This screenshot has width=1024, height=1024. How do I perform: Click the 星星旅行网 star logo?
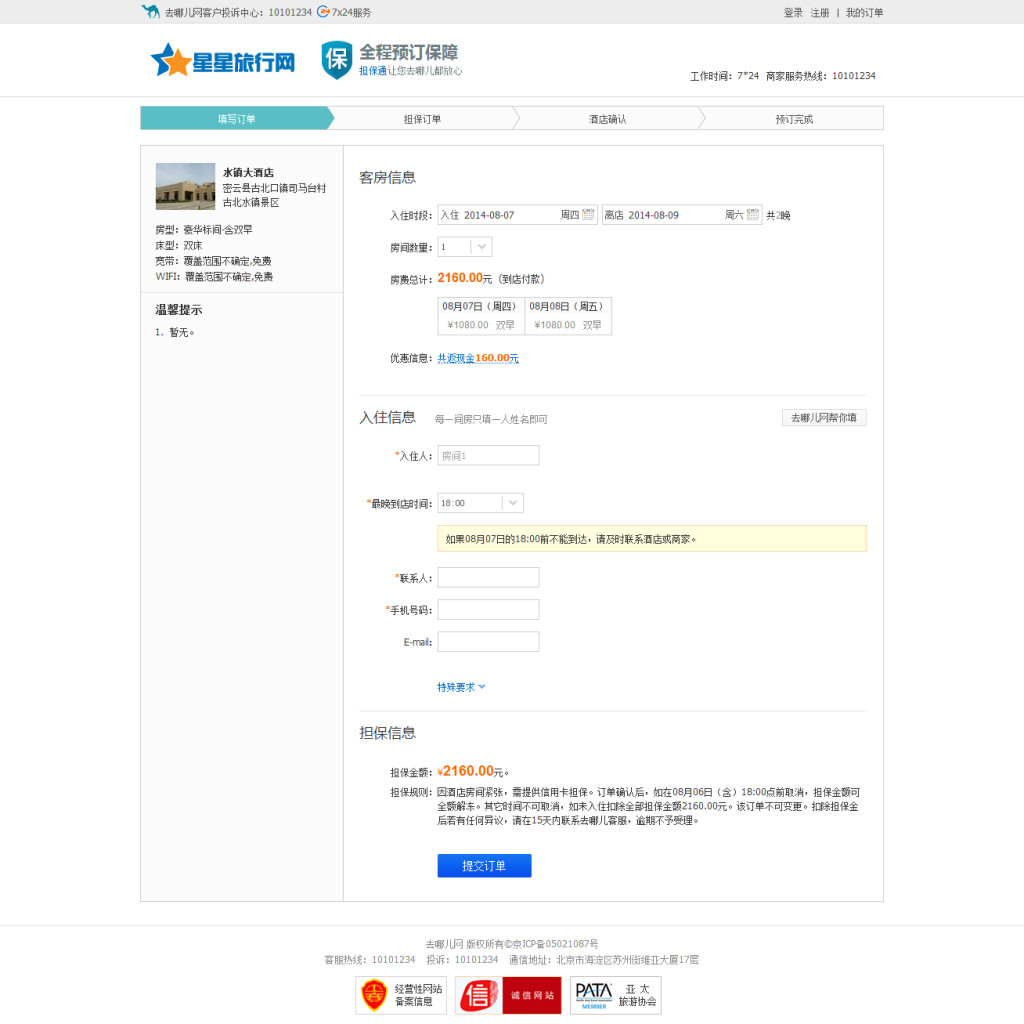tap(223, 61)
